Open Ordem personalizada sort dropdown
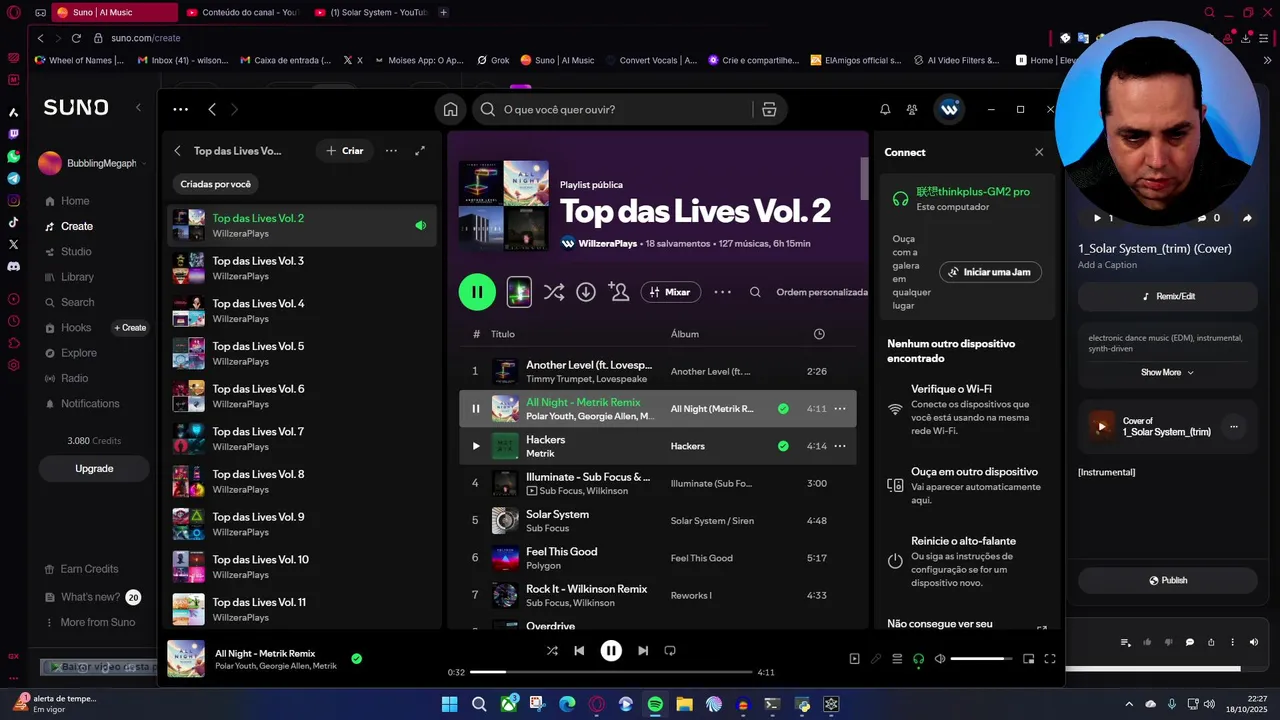This screenshot has width=1280, height=720. tap(822, 292)
